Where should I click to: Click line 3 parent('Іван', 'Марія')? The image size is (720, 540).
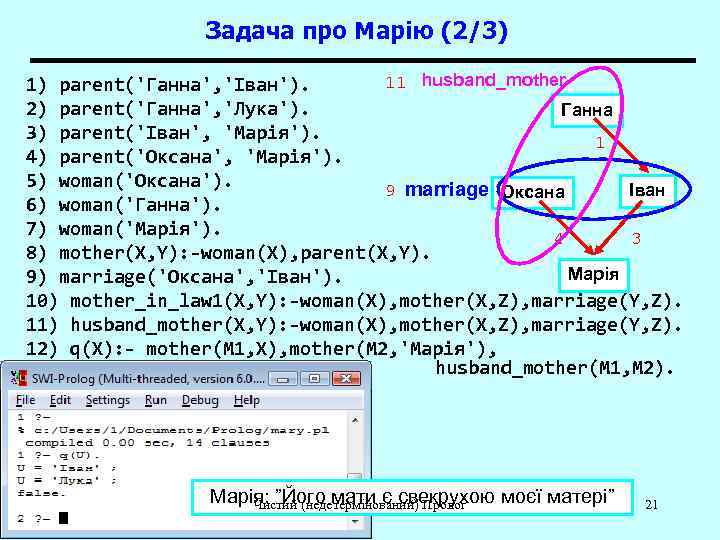click(x=173, y=133)
